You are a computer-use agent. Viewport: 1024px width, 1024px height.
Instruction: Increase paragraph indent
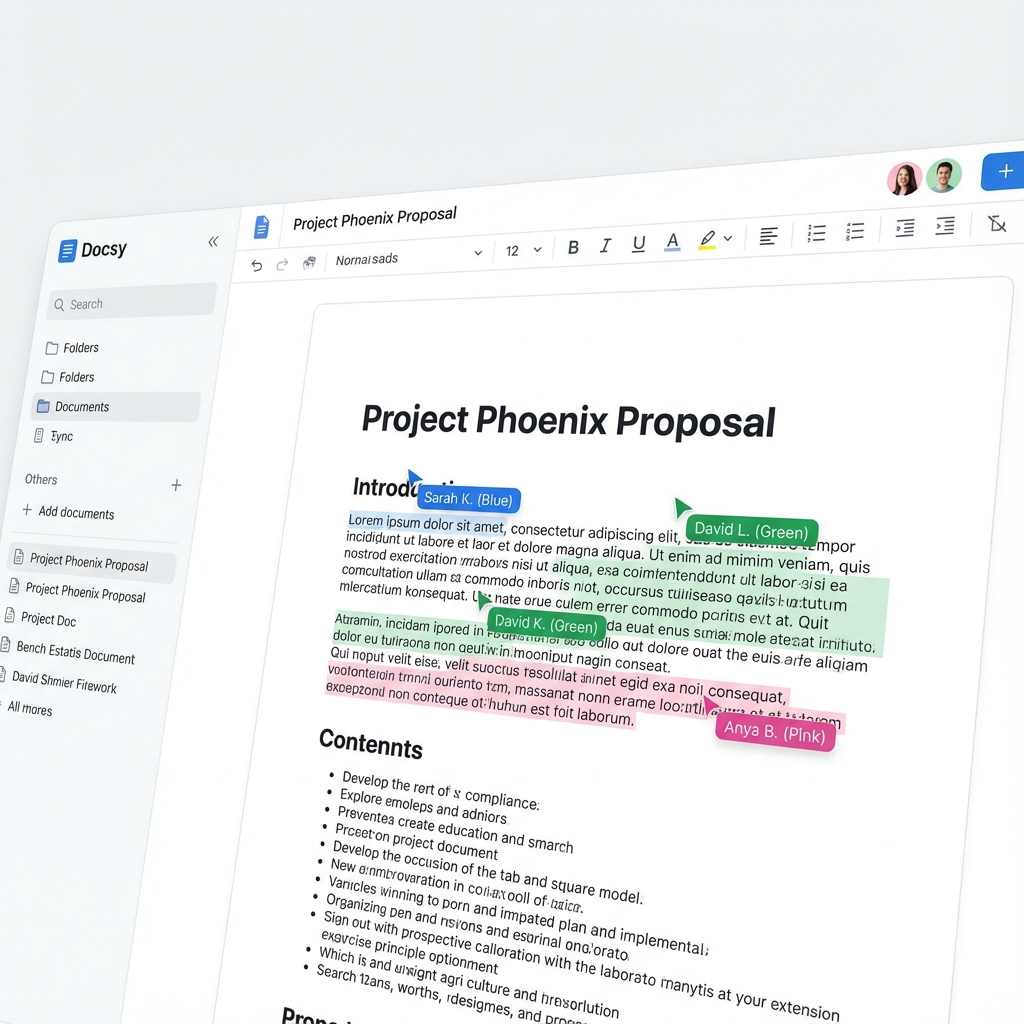click(x=945, y=226)
